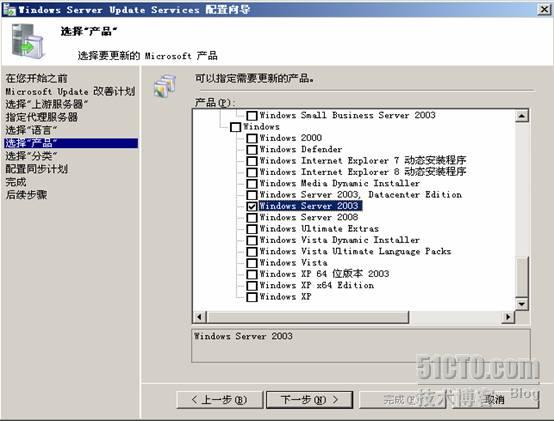Select the Windows Vista row label
Viewport: 554px width, 421px height.
point(293,262)
